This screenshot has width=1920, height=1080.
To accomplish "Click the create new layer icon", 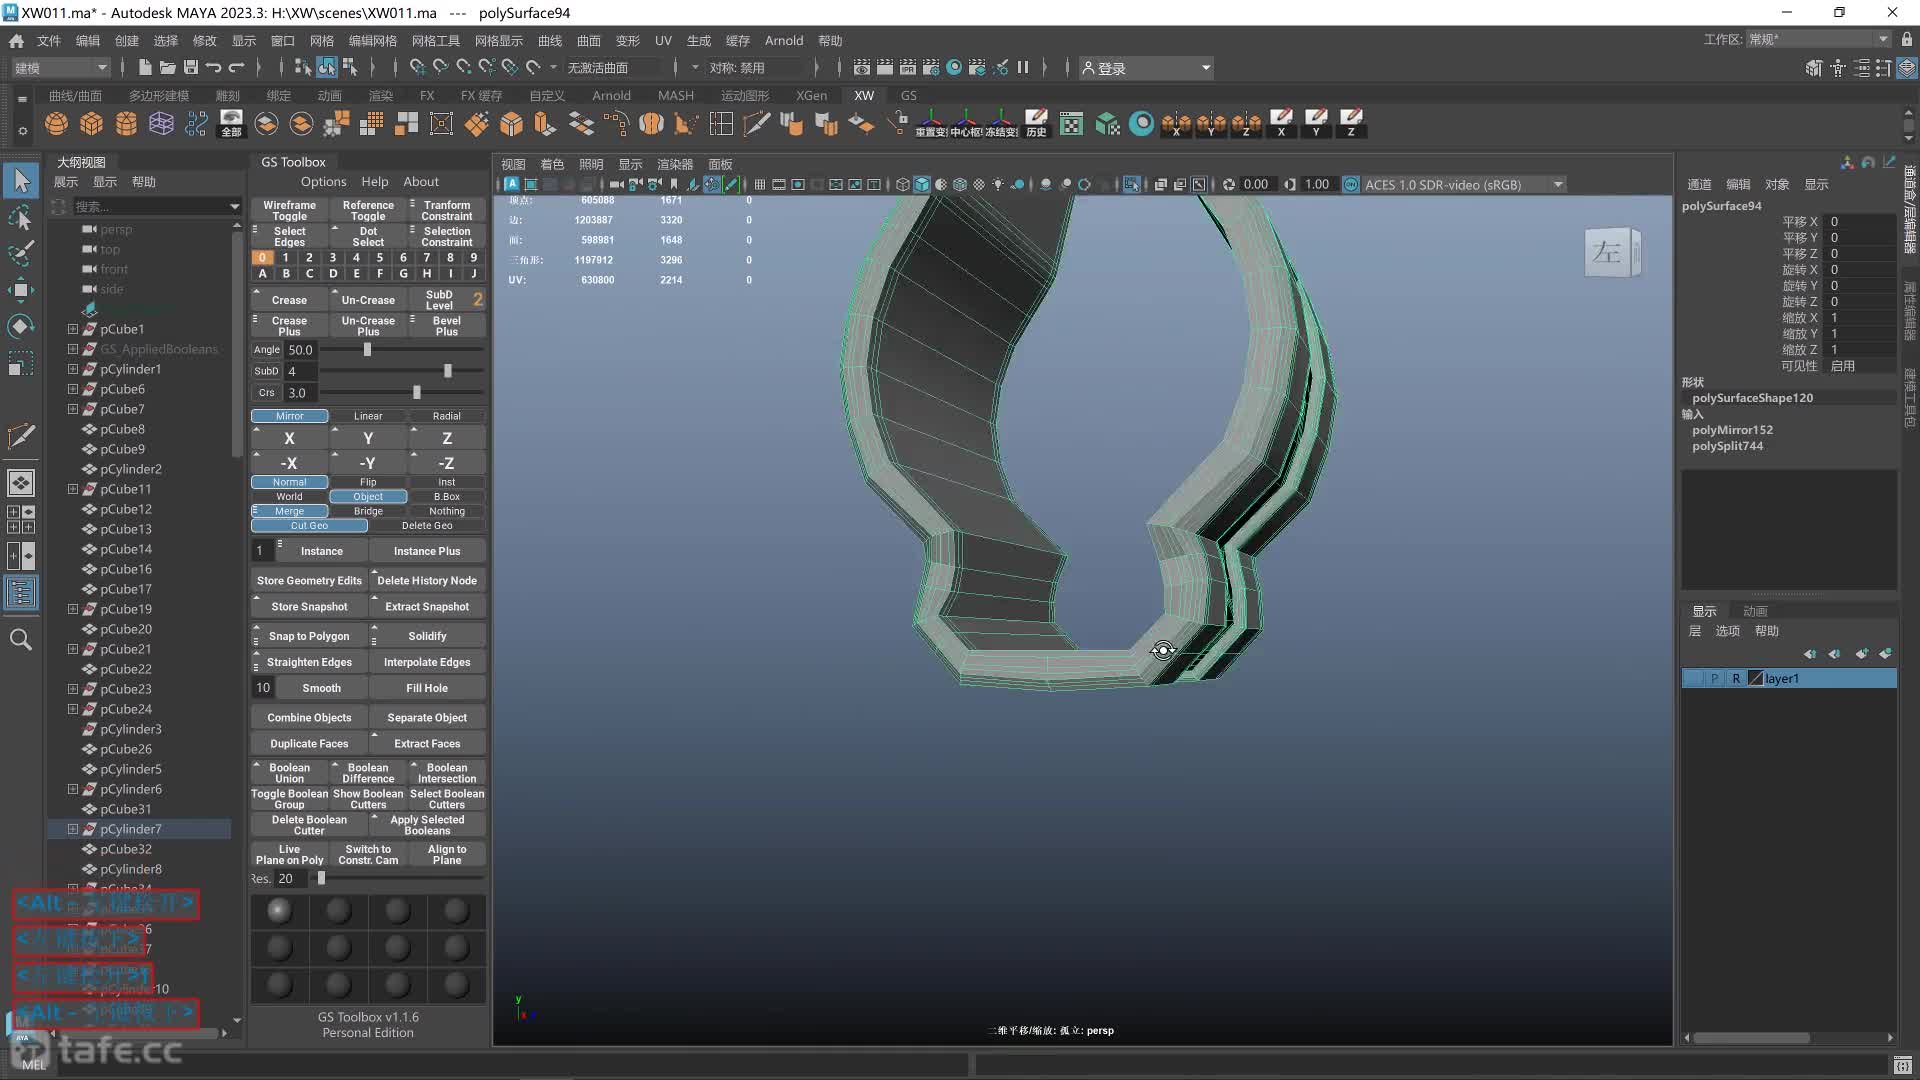I will [x=1861, y=654].
